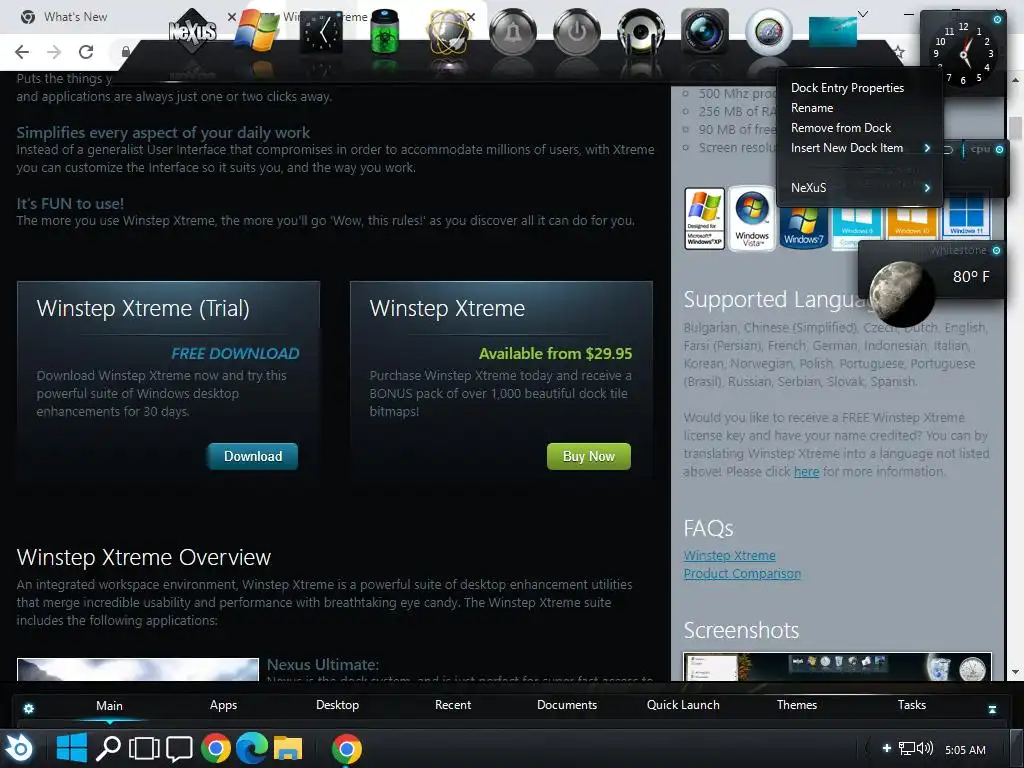
Task: Click the shelf collapse icon at right end
Action: point(993,710)
